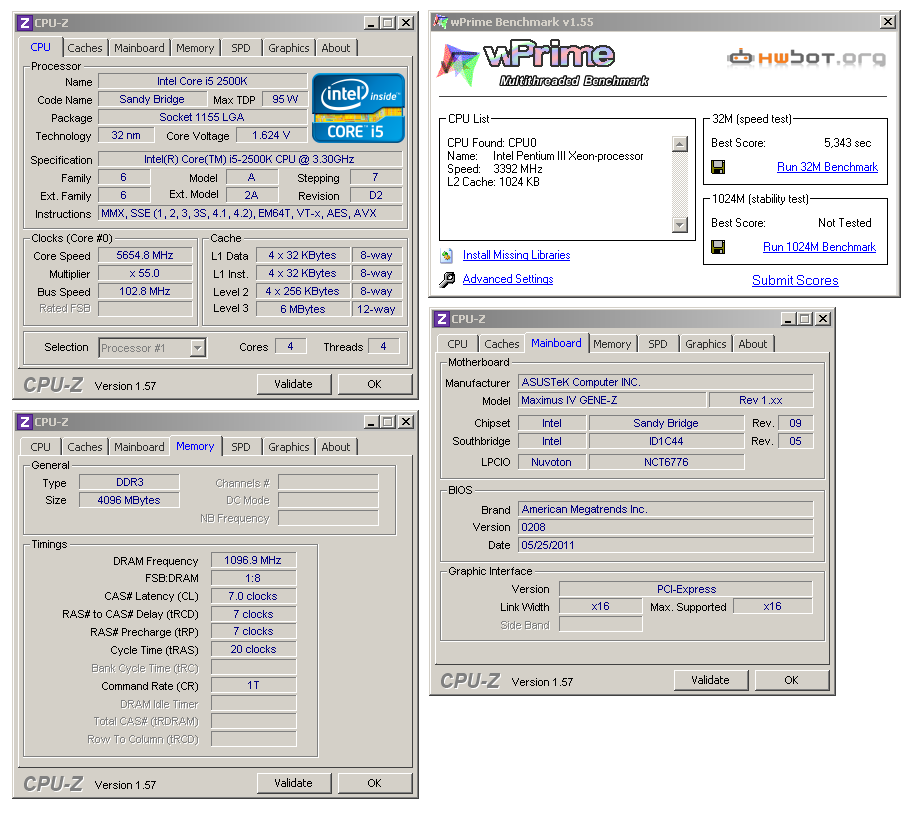Click OK in the Memory tab window
The height and width of the screenshot is (815, 915).
[375, 783]
